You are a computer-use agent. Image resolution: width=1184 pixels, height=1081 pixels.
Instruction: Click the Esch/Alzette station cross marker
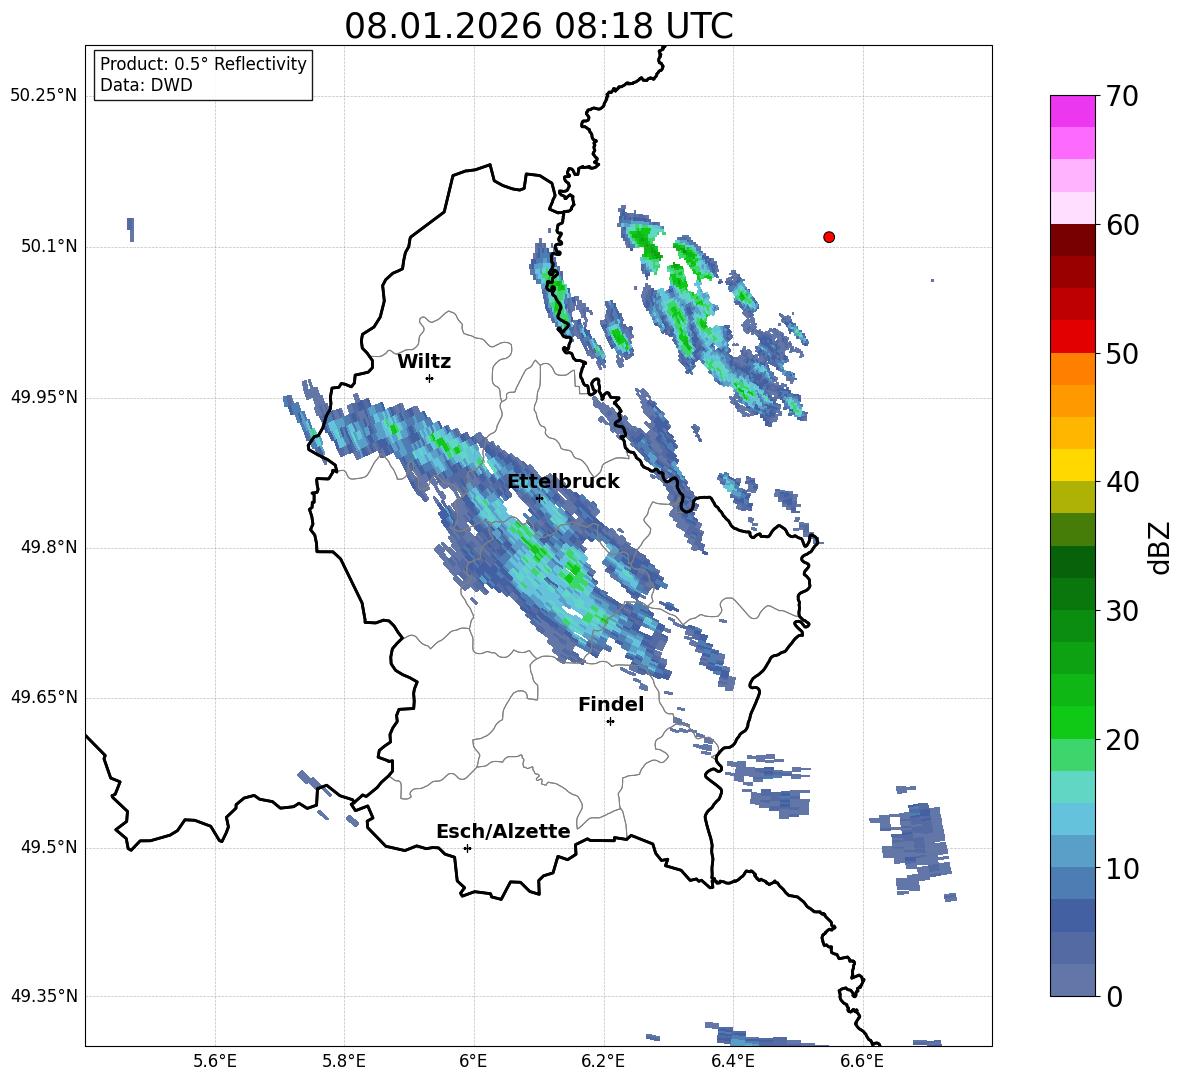[x=467, y=848]
